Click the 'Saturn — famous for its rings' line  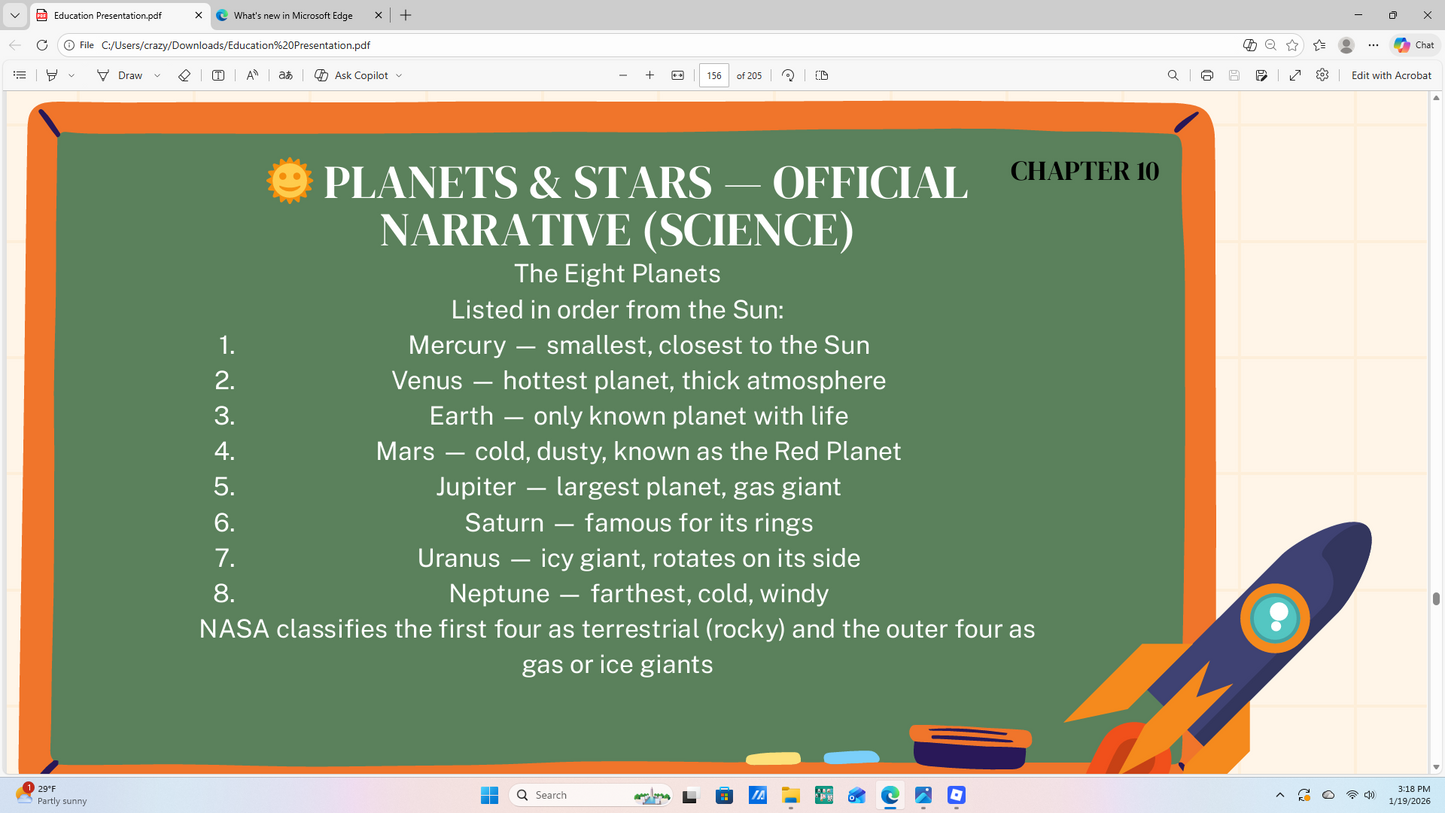[639, 522]
